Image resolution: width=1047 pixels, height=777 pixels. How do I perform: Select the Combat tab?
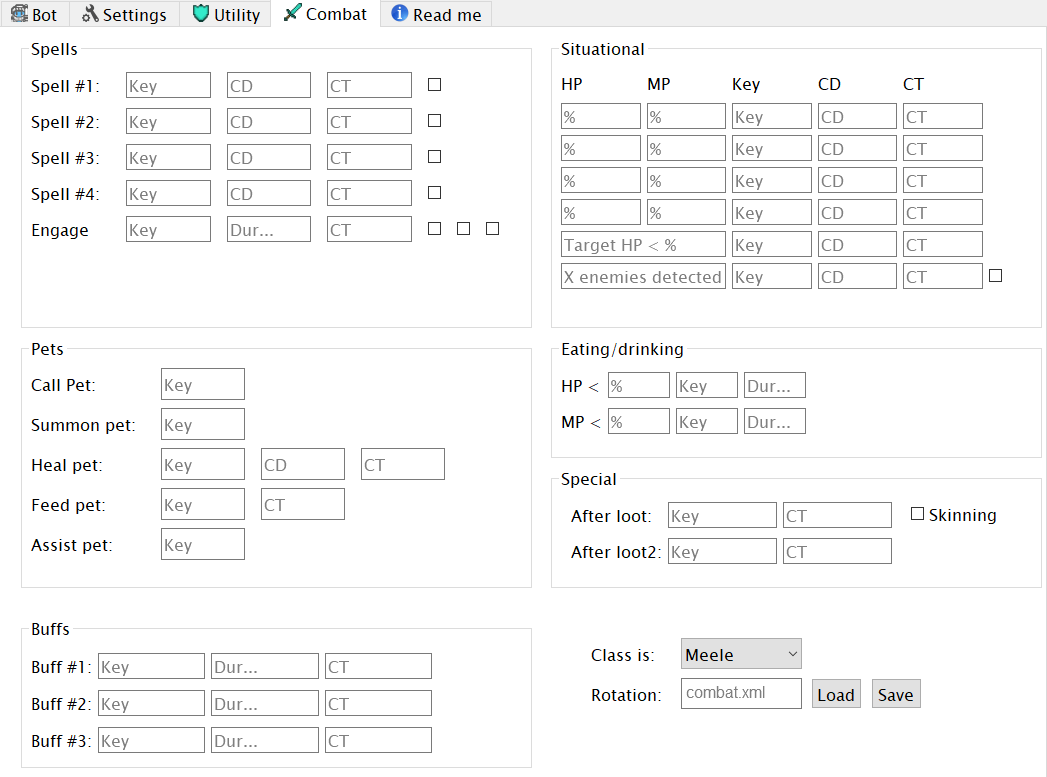click(325, 13)
